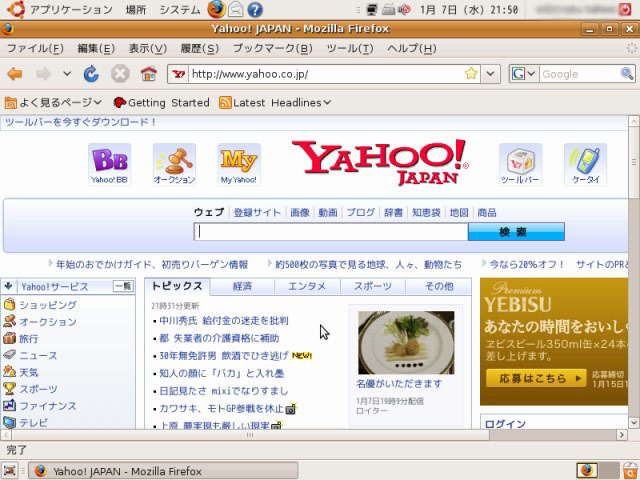The image size is (640, 480).
Task: Select the 辞書 search category
Action: tap(393, 212)
